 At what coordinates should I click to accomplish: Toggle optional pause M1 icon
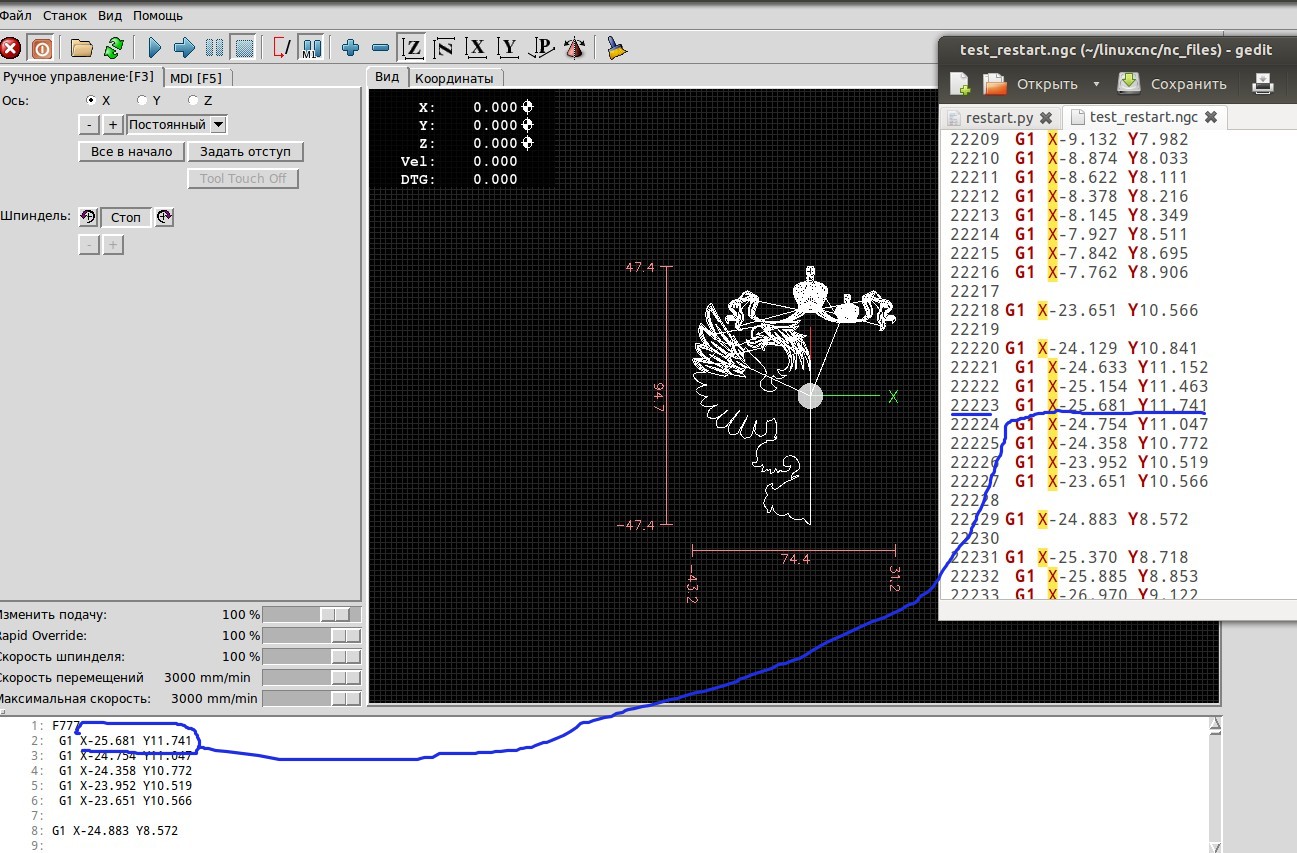(311, 47)
